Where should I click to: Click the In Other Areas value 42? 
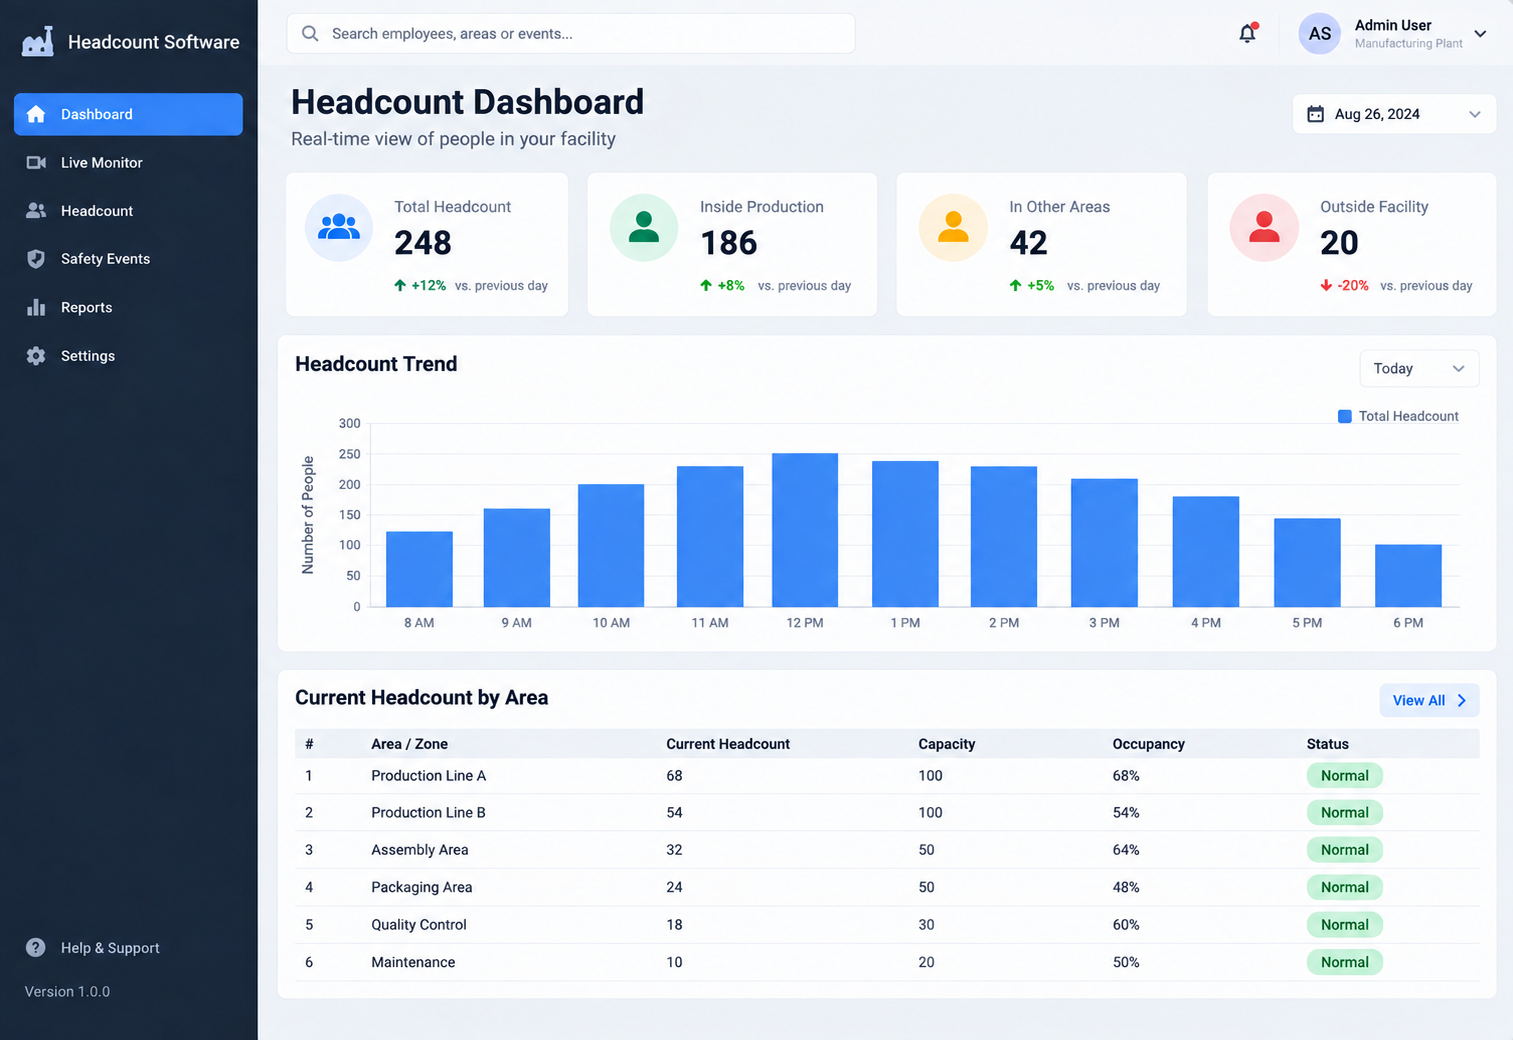pos(1028,243)
